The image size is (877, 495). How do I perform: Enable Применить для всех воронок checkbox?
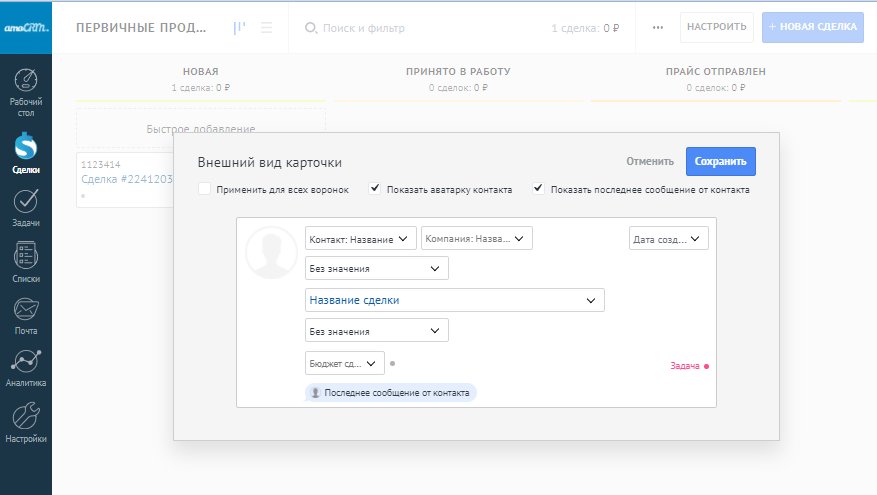click(205, 189)
